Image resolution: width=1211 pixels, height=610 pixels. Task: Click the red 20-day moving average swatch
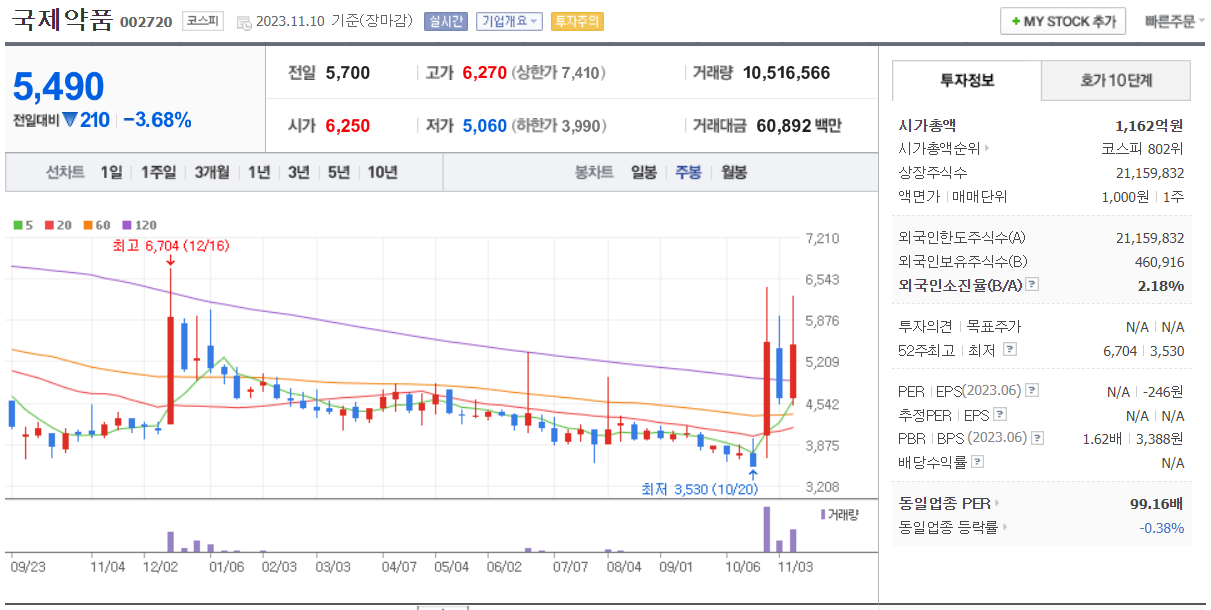click(49, 225)
